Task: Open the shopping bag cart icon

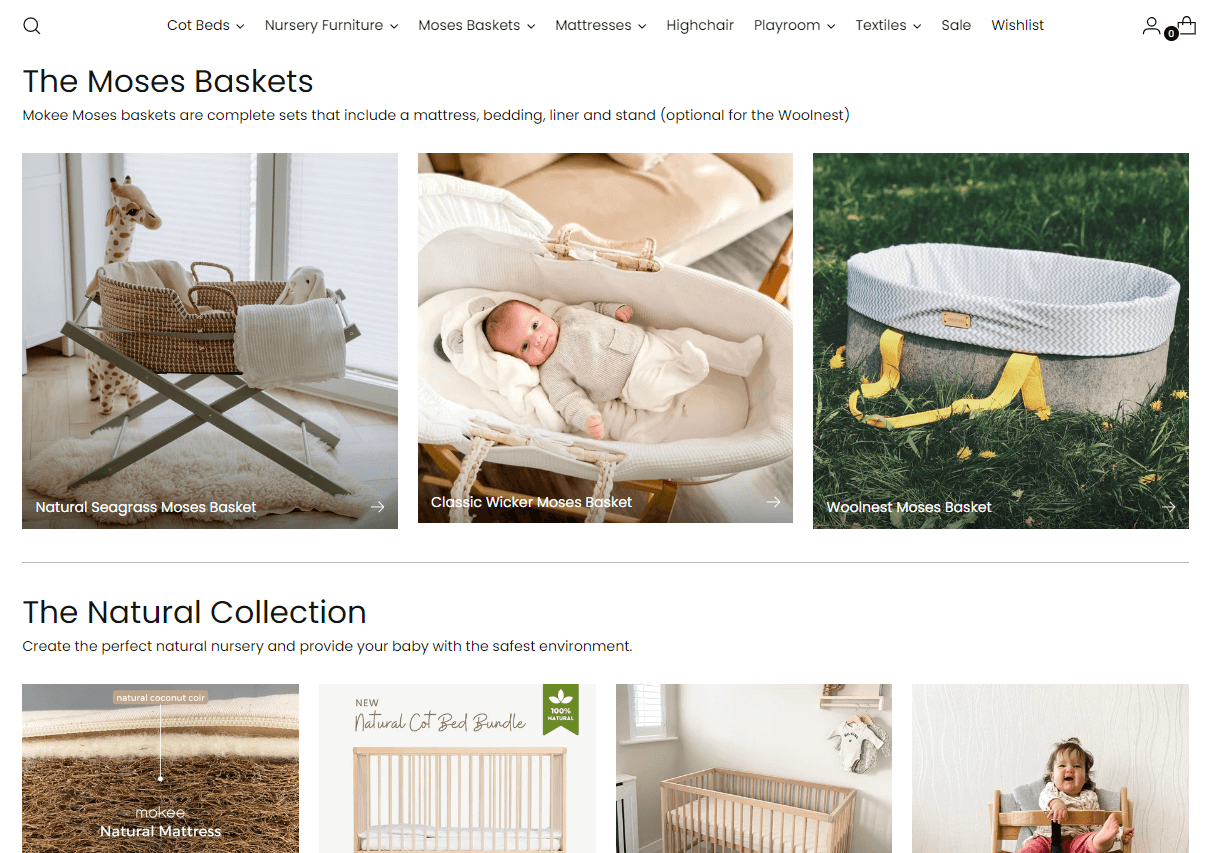Action: pyautogui.click(x=1187, y=25)
